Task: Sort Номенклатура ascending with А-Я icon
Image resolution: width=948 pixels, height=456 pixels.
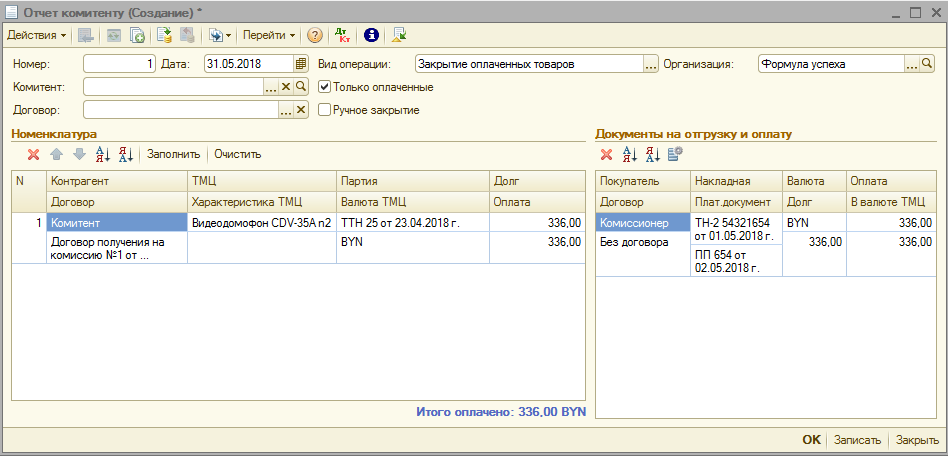Action: tap(101, 154)
